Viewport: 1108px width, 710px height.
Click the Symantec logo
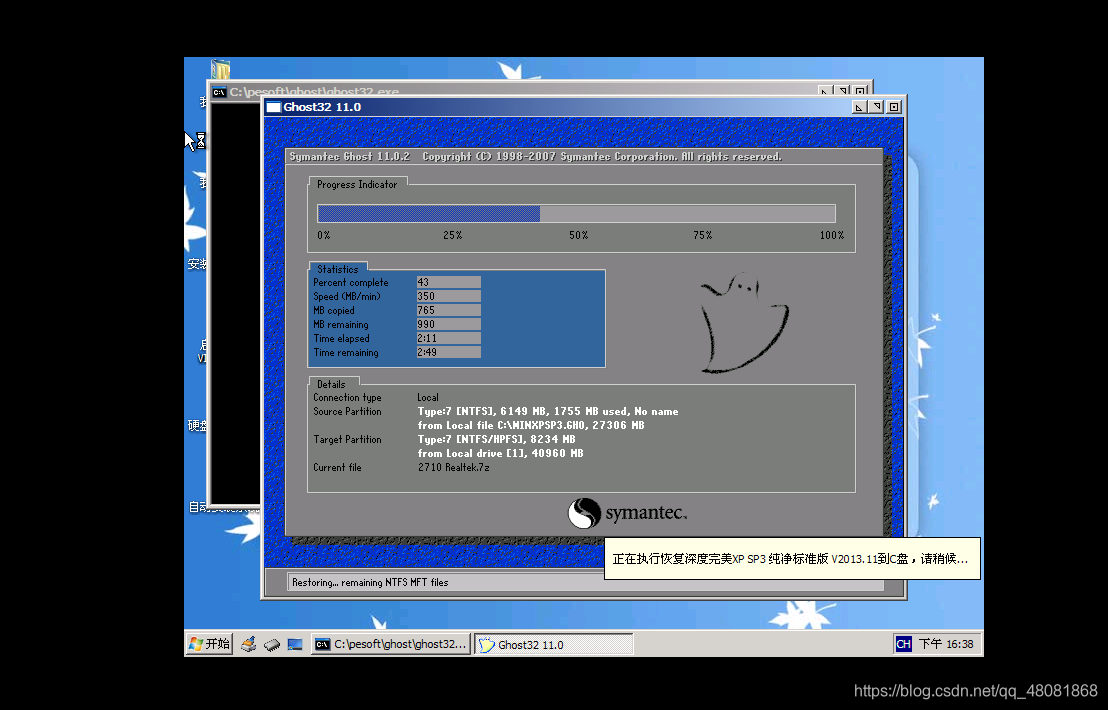tap(627, 513)
